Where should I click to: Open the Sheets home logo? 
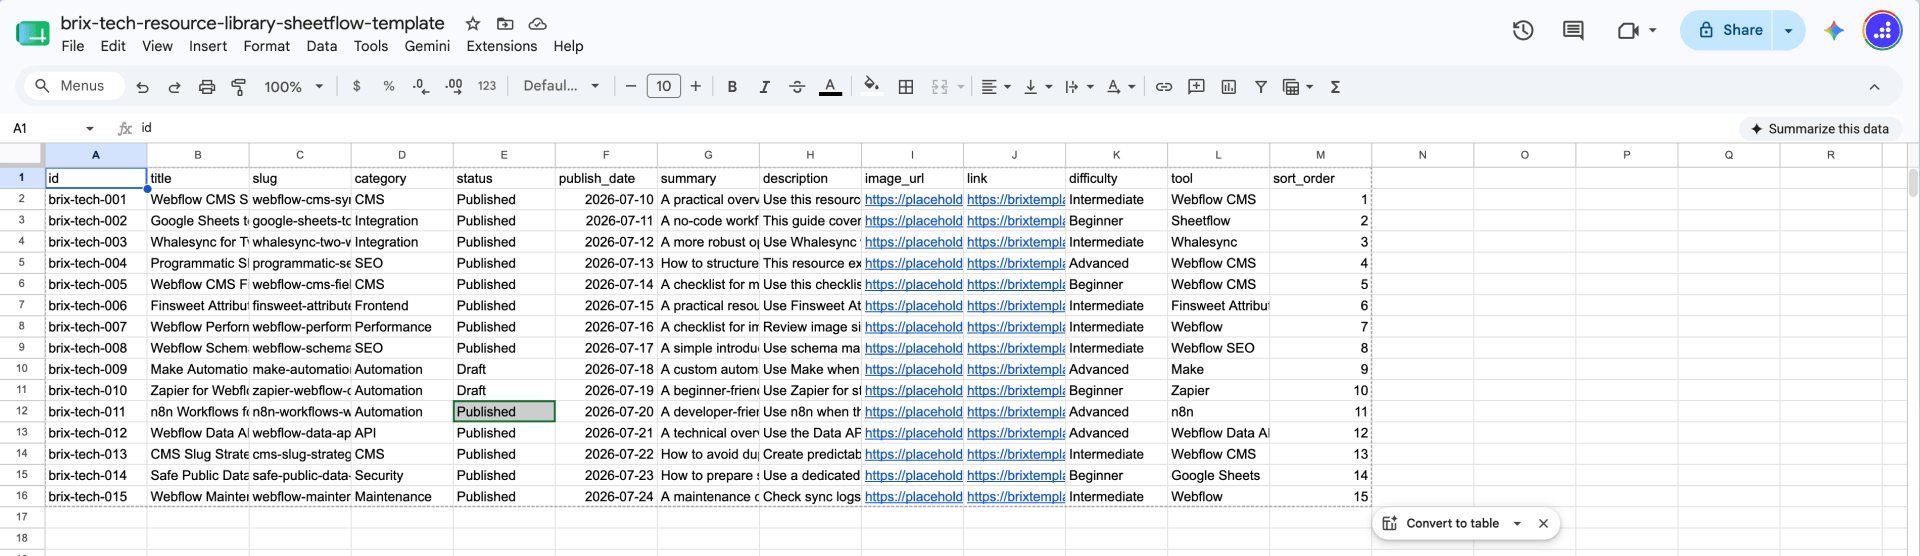tap(33, 33)
